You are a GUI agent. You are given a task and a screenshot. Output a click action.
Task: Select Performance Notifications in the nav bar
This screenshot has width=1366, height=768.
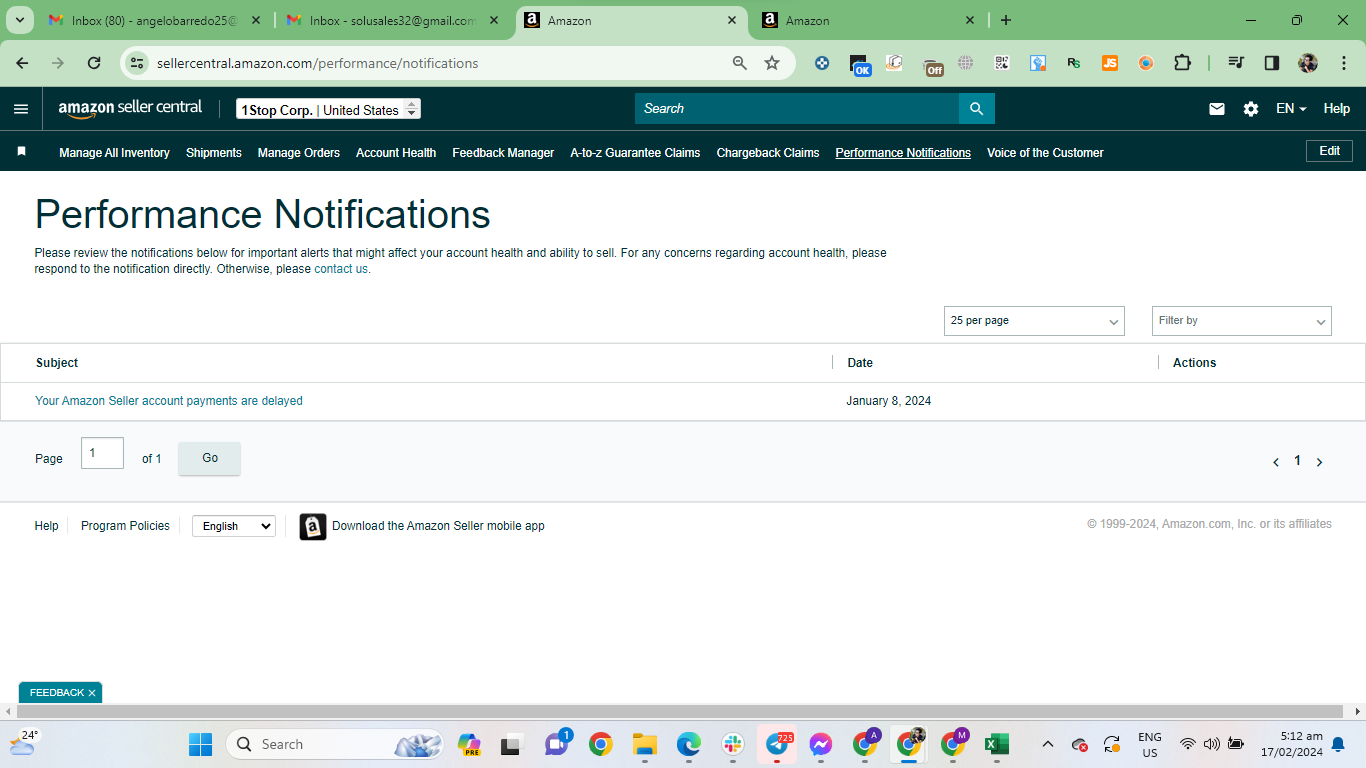[903, 153]
